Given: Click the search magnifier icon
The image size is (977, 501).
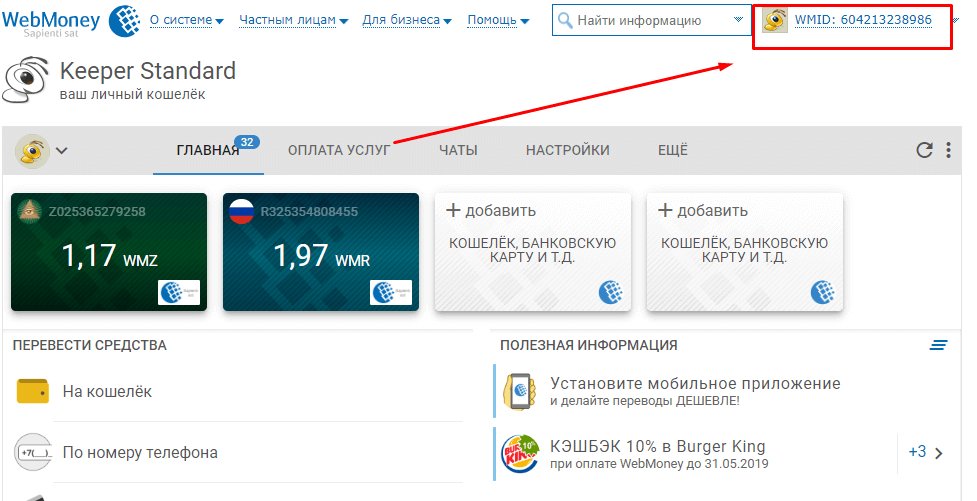Looking at the screenshot, I should [565, 21].
